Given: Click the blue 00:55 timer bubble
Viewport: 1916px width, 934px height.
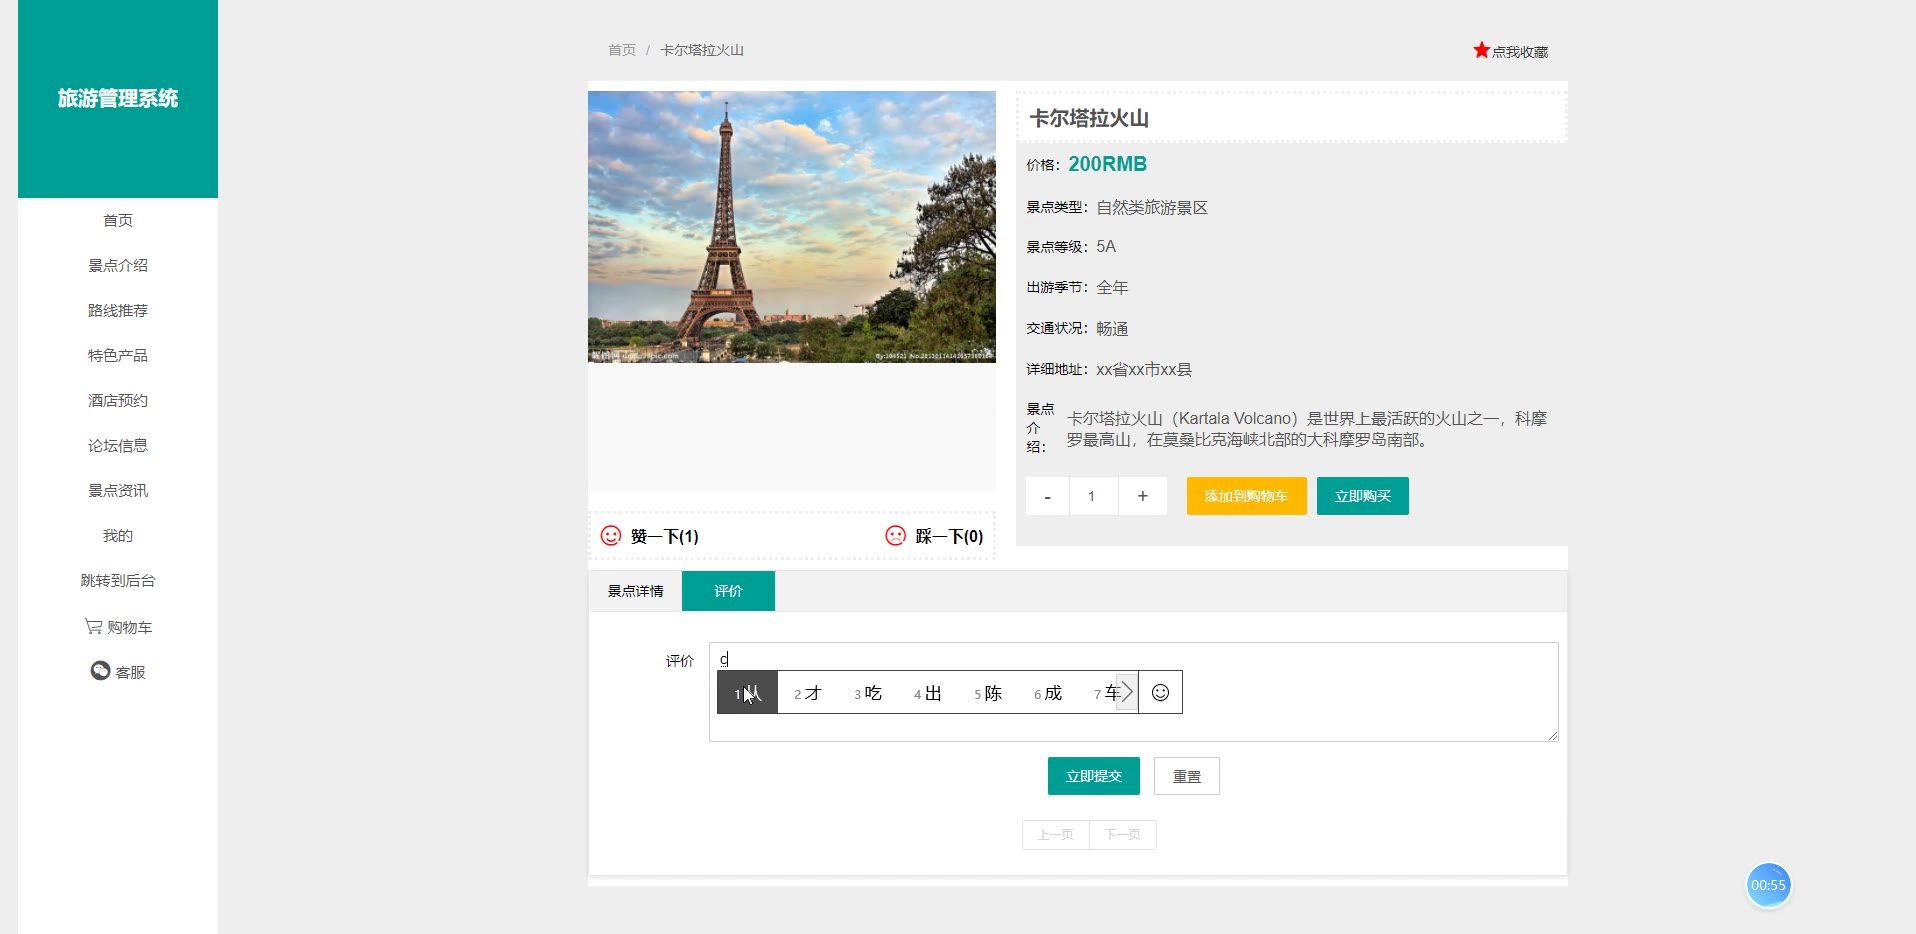Looking at the screenshot, I should [x=1768, y=885].
